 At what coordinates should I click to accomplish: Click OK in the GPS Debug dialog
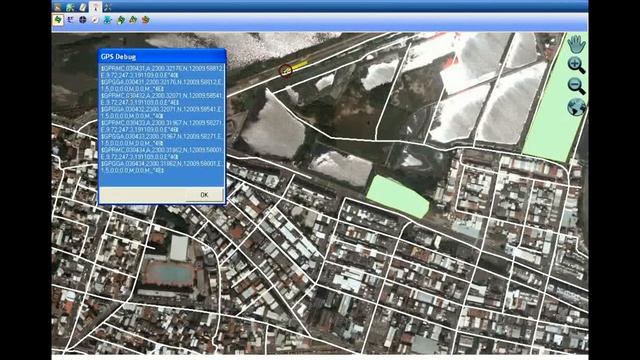point(204,195)
